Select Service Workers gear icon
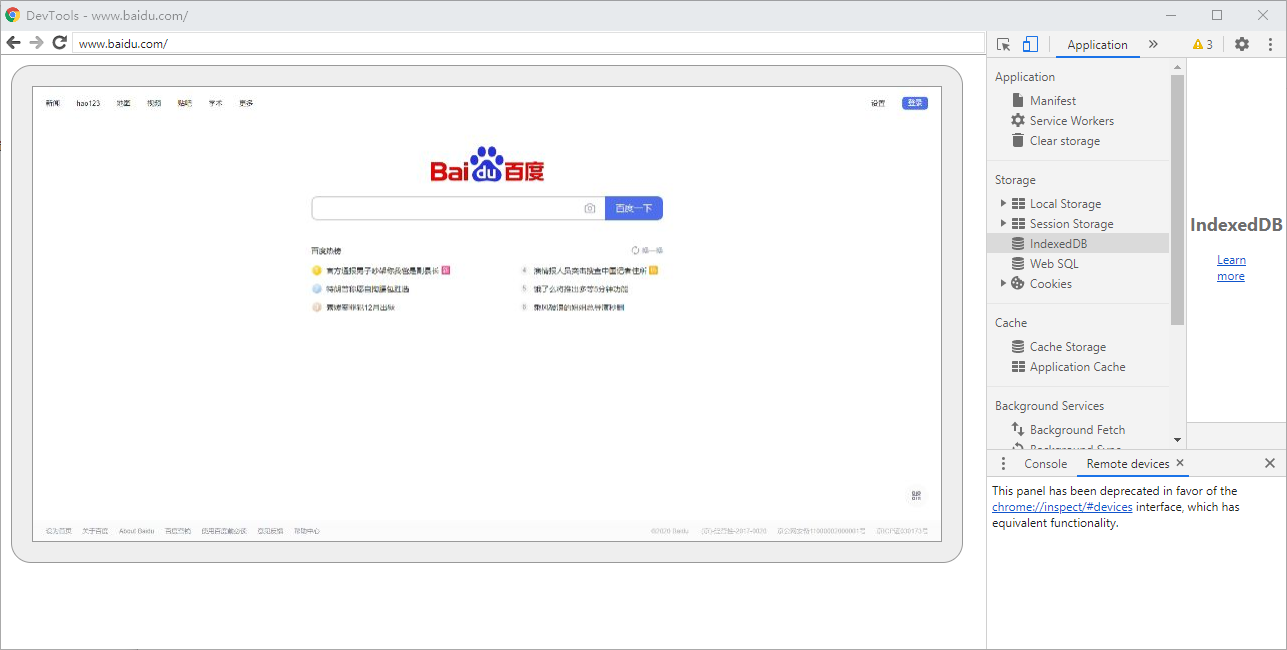1287x650 pixels. point(1018,120)
